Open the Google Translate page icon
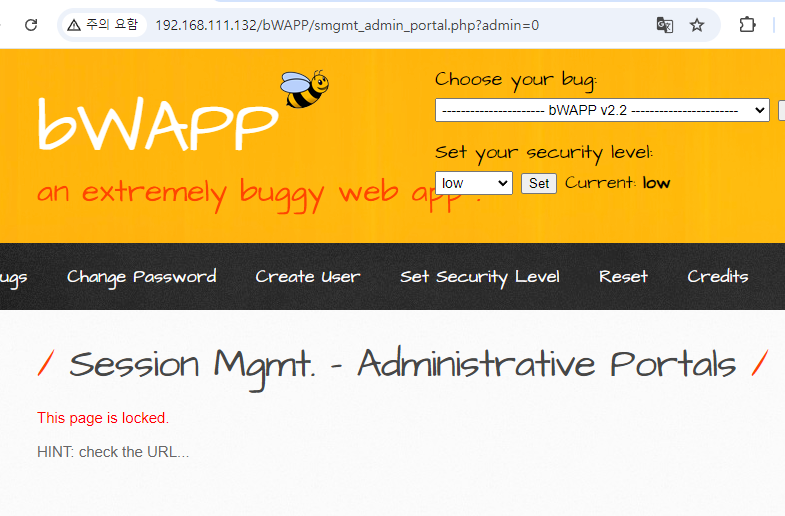 click(x=664, y=25)
